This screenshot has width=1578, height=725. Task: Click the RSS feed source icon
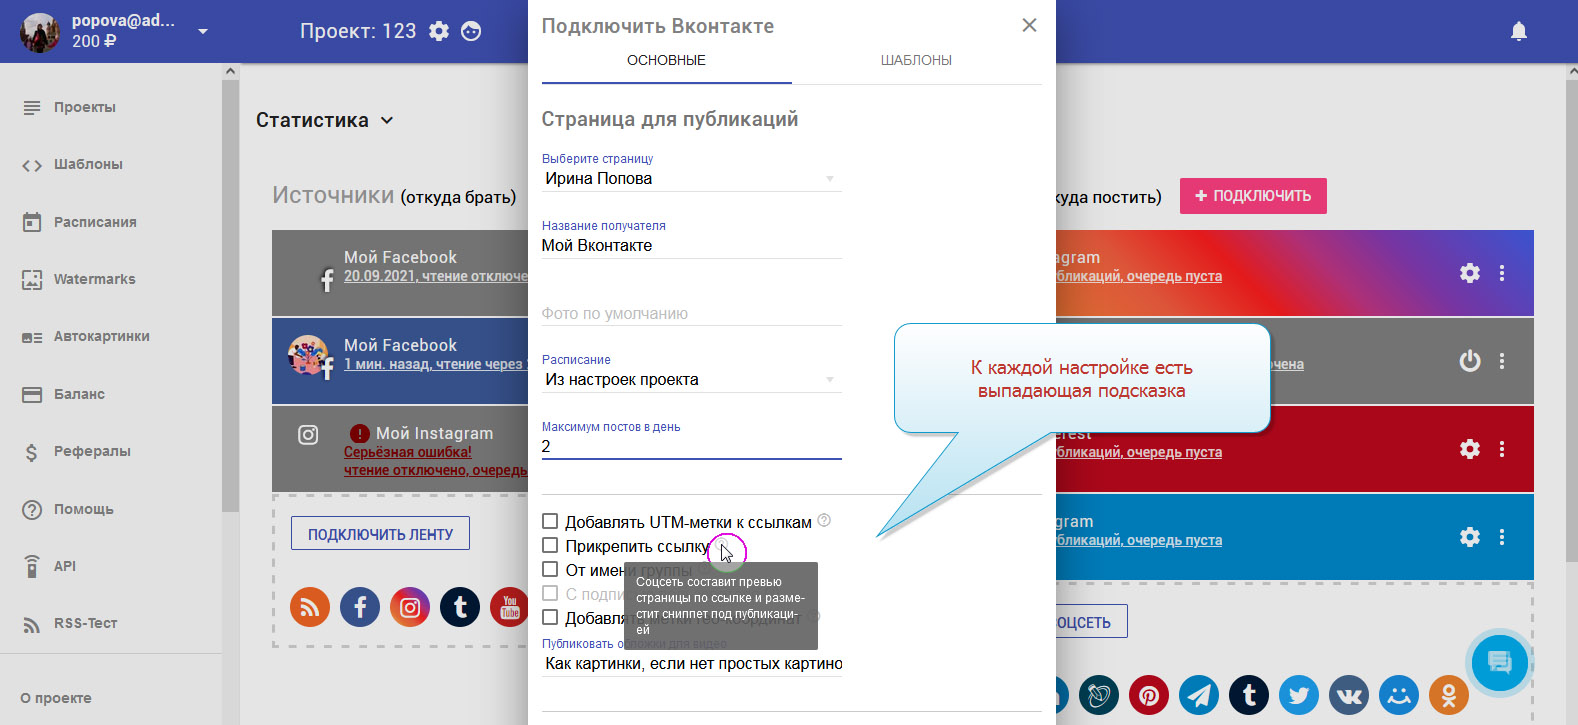pyautogui.click(x=310, y=607)
